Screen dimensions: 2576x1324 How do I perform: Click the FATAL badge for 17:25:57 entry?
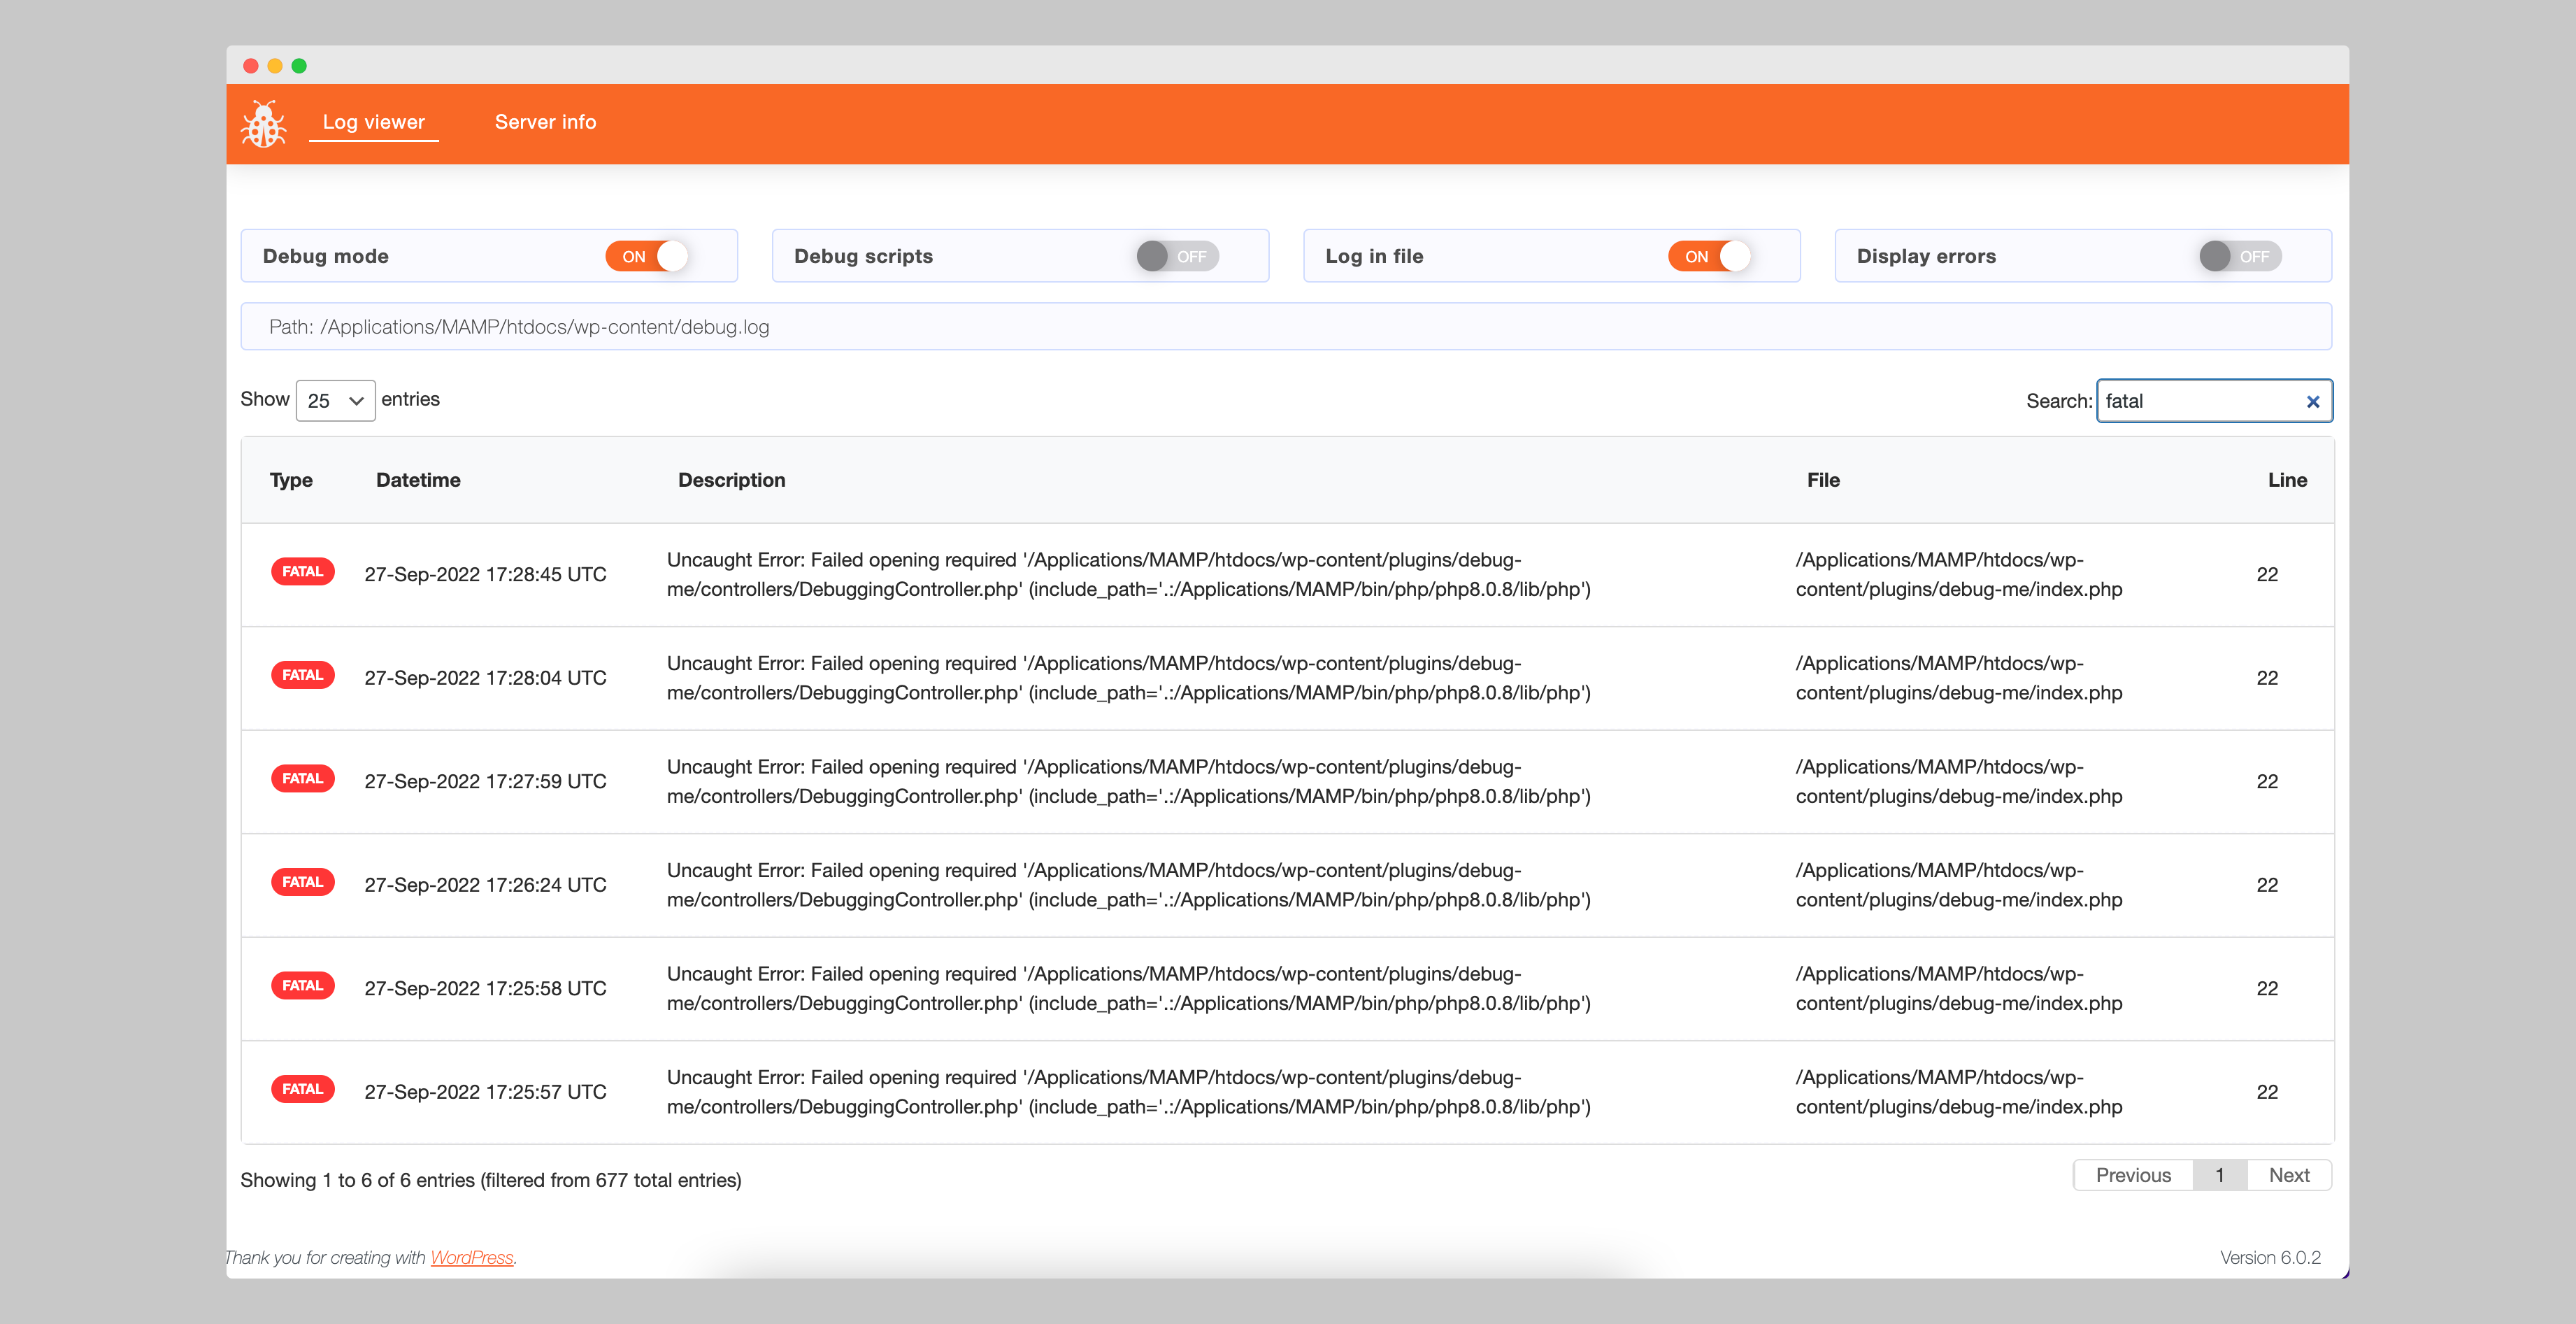coord(302,1089)
